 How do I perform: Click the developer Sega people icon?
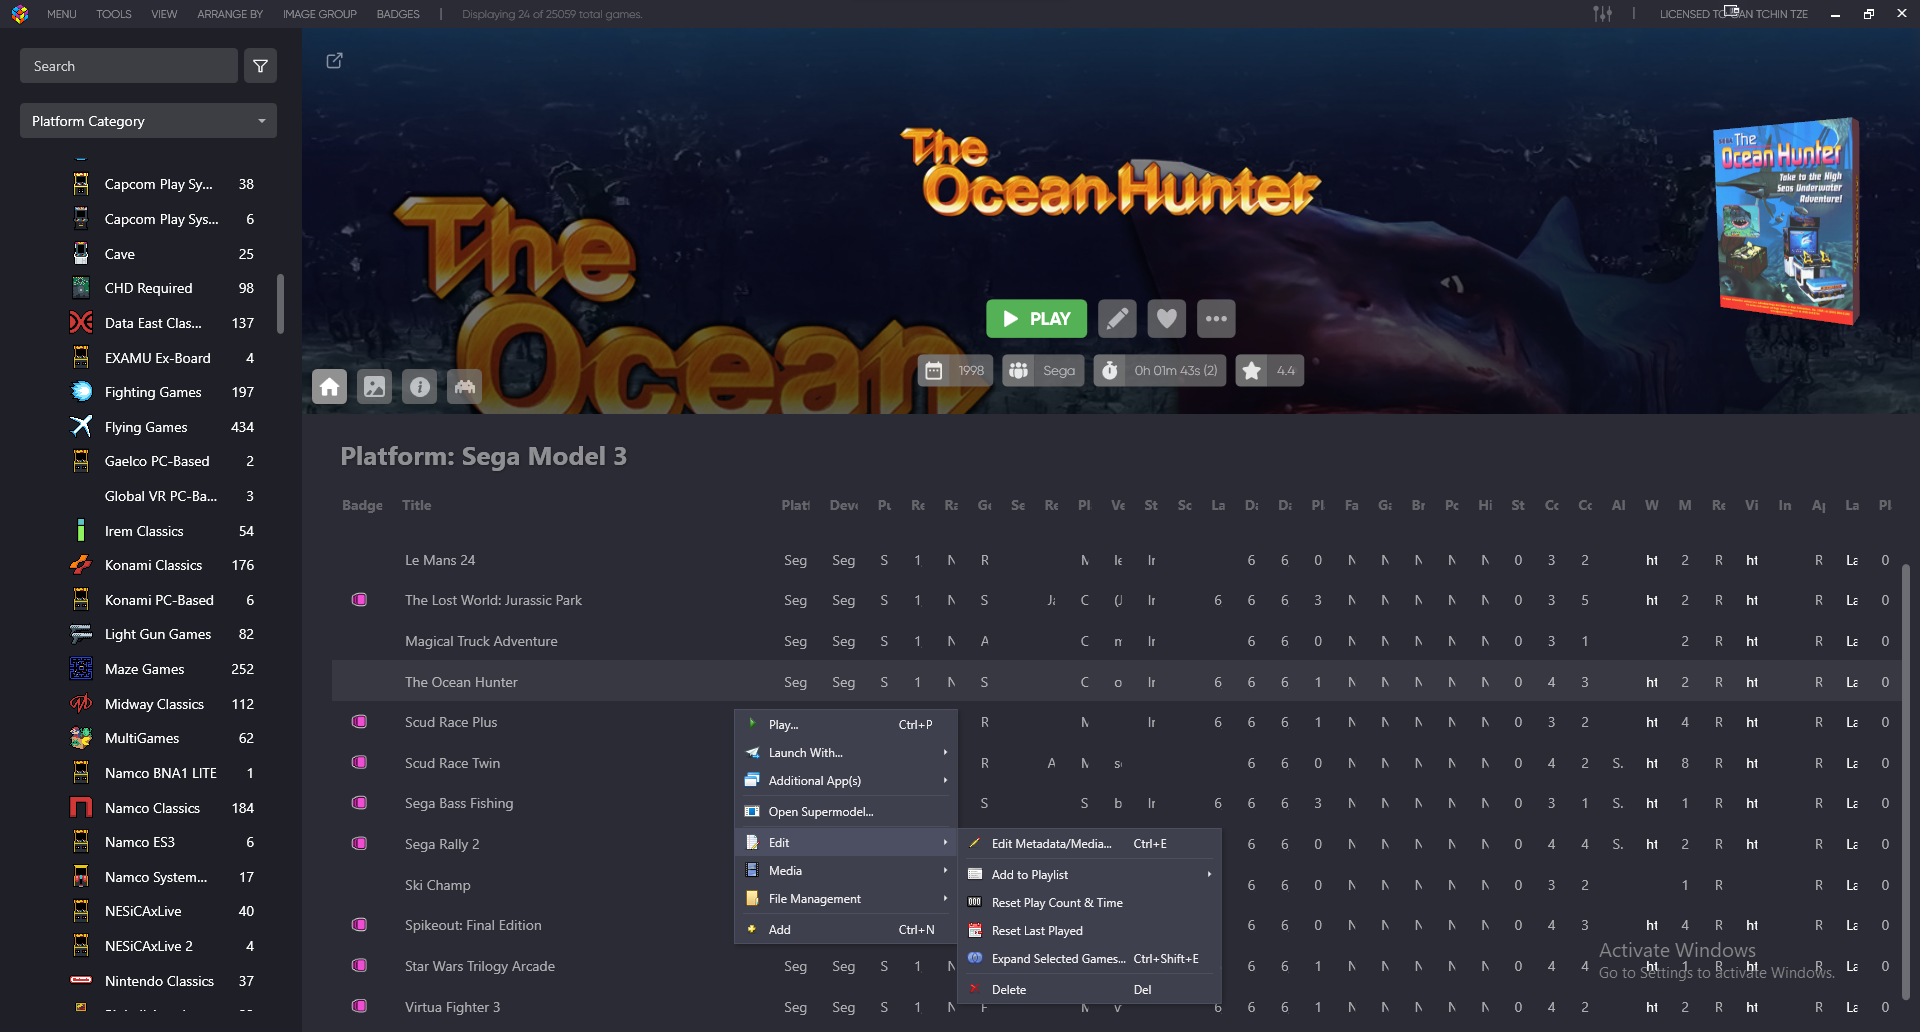[x=1018, y=371]
